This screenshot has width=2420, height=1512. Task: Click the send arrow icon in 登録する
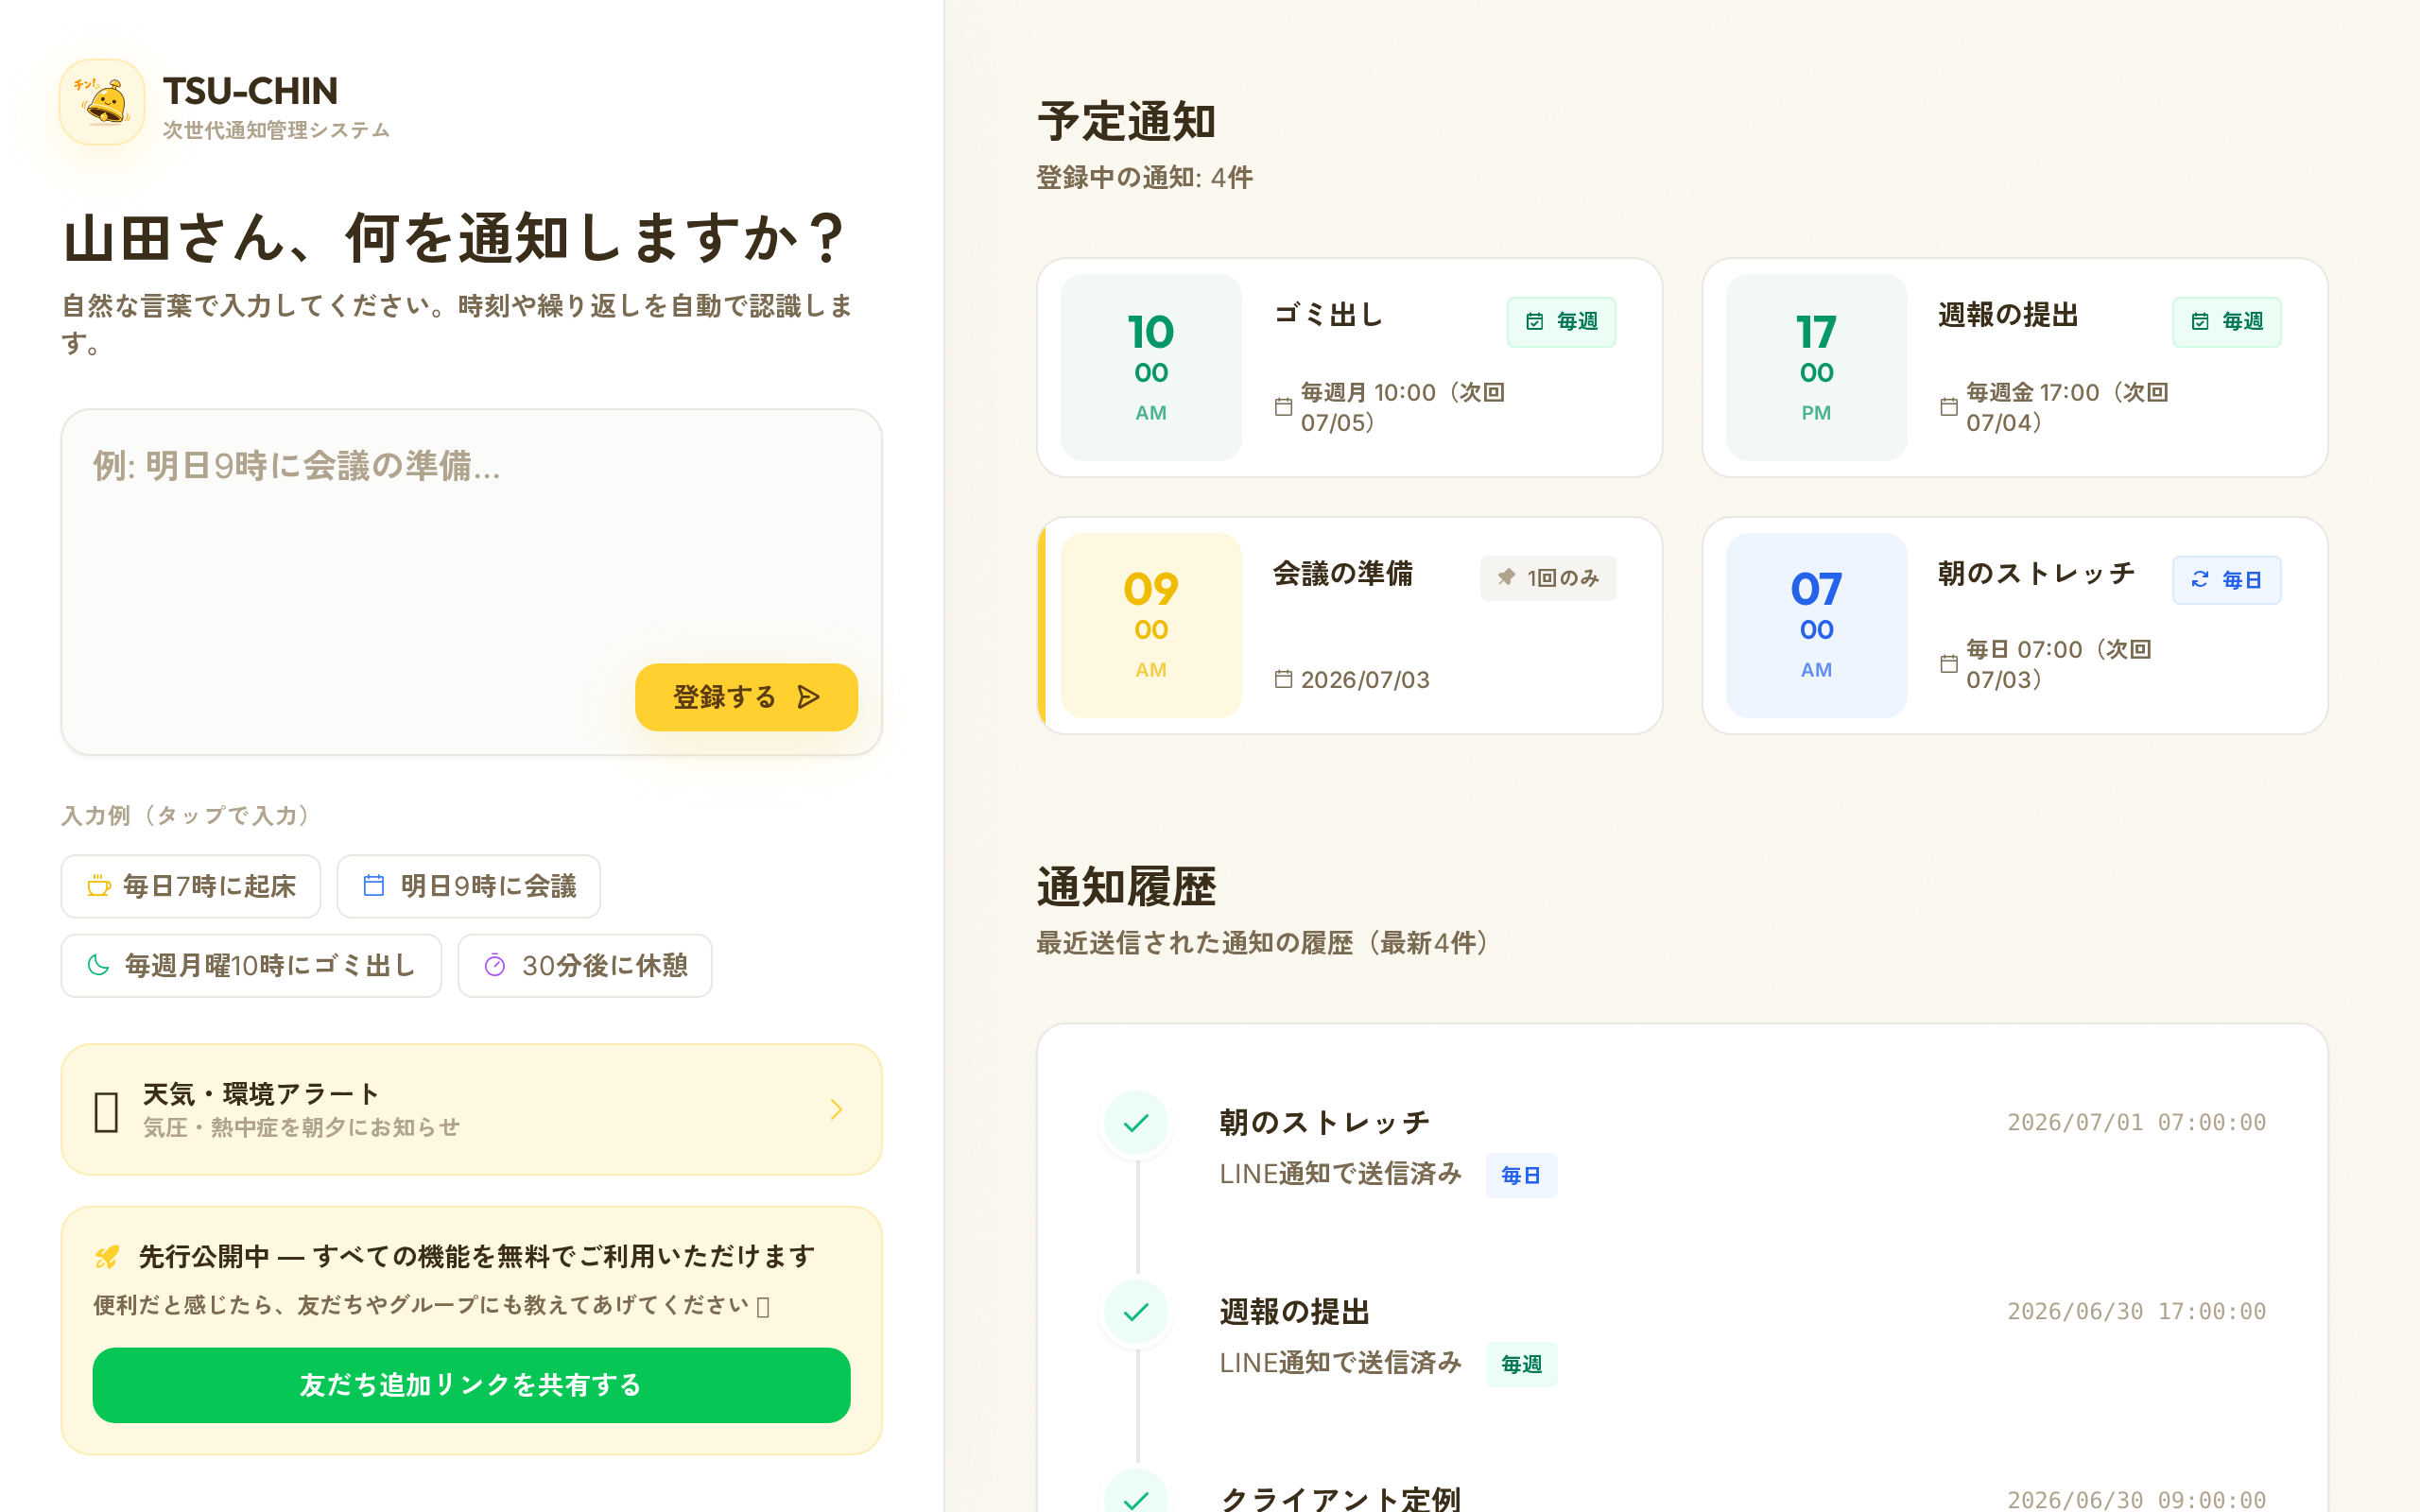[x=809, y=697]
